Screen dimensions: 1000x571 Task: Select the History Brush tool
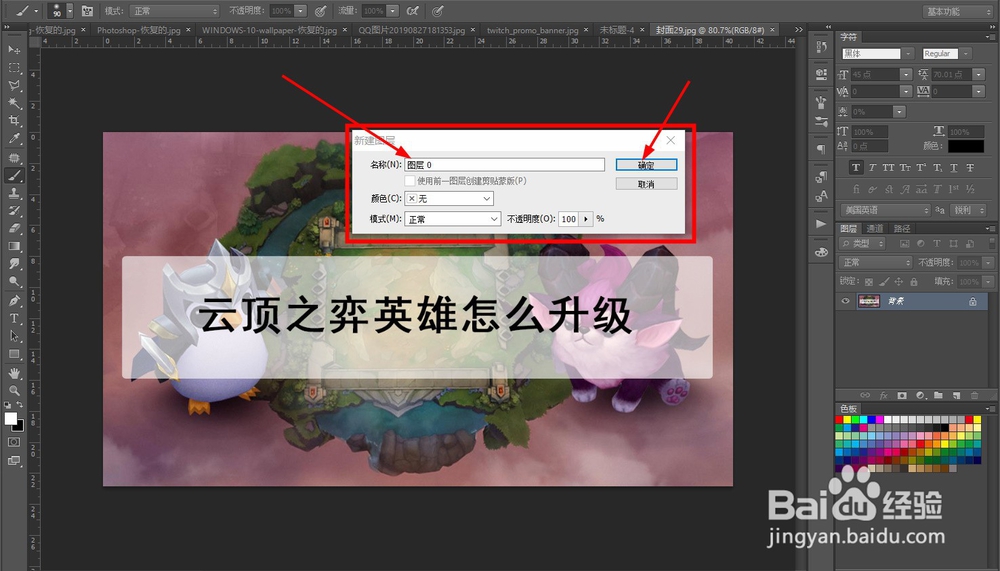pos(14,211)
